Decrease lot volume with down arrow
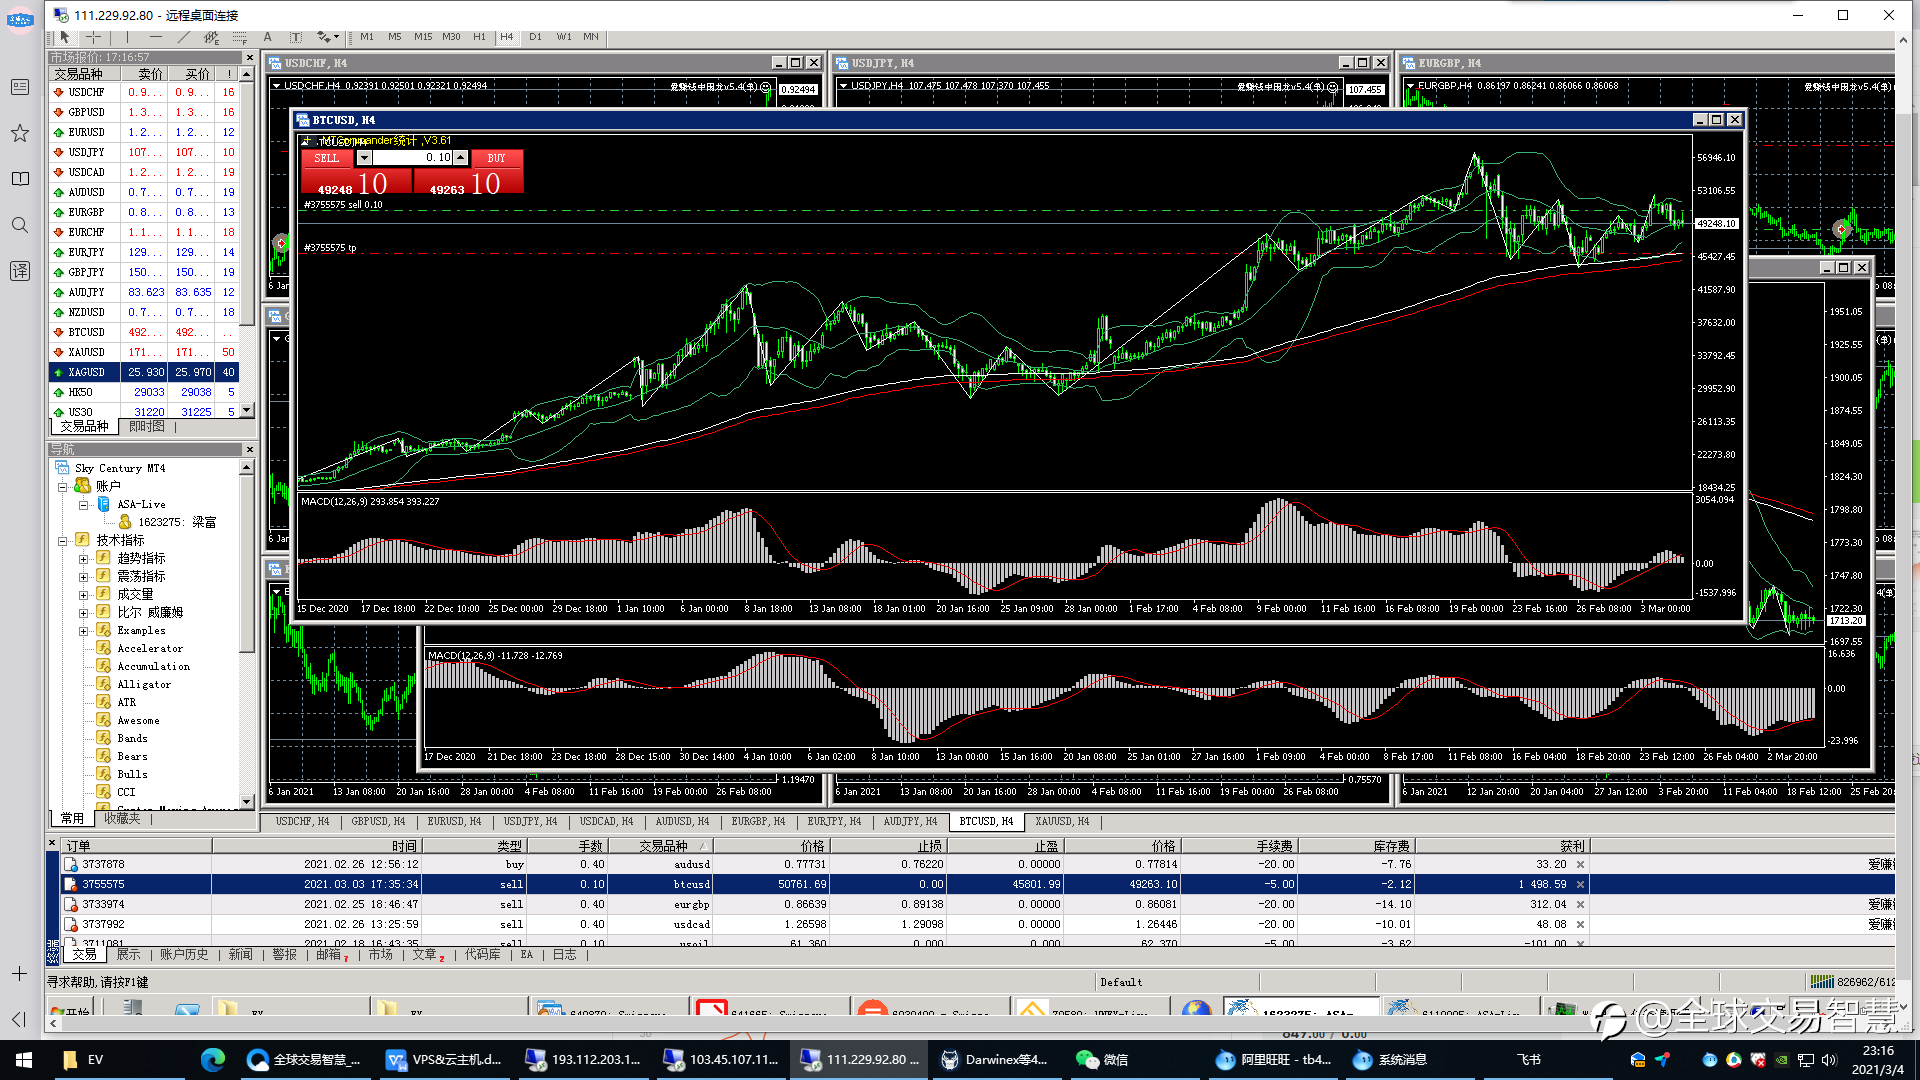1920x1080 pixels. click(x=364, y=158)
